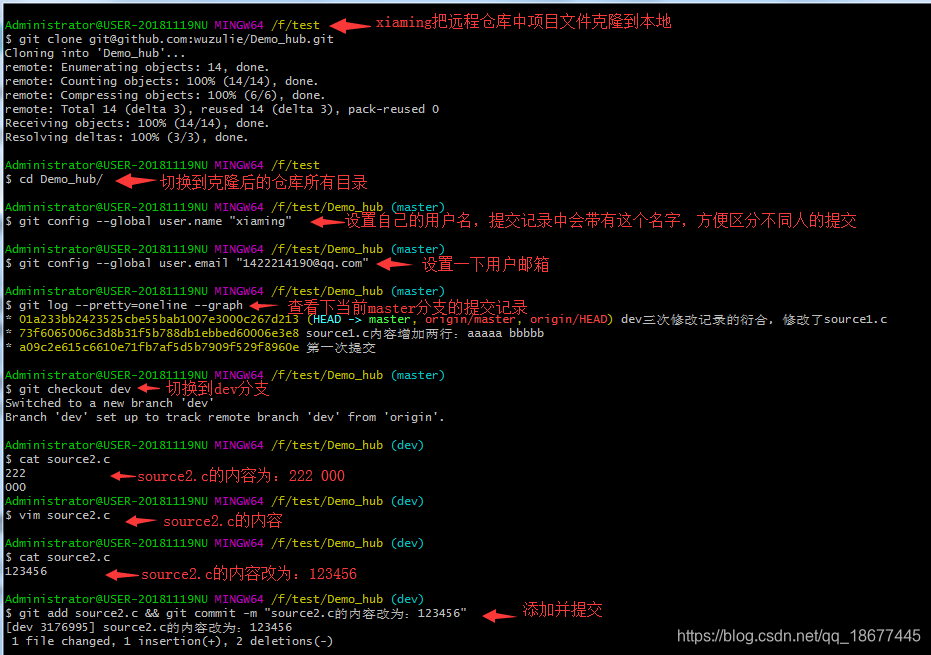Click the "000" output line
This screenshot has width=931, height=655.
(15, 488)
